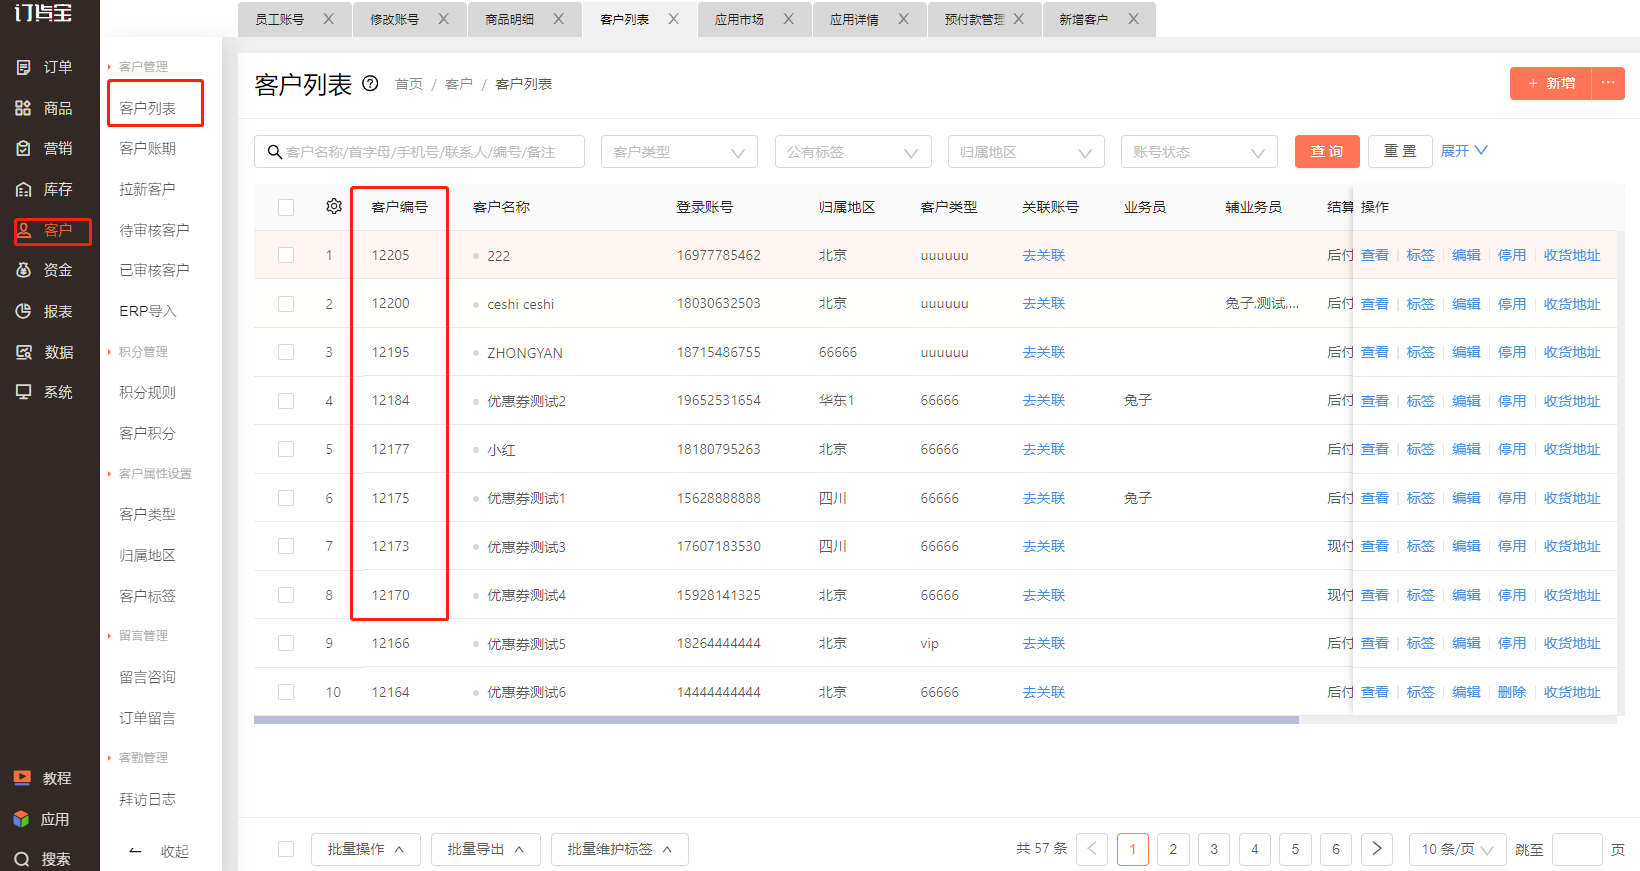Click the more options ellipsis beside 新增
The image size is (1640, 871).
click(x=1608, y=83)
